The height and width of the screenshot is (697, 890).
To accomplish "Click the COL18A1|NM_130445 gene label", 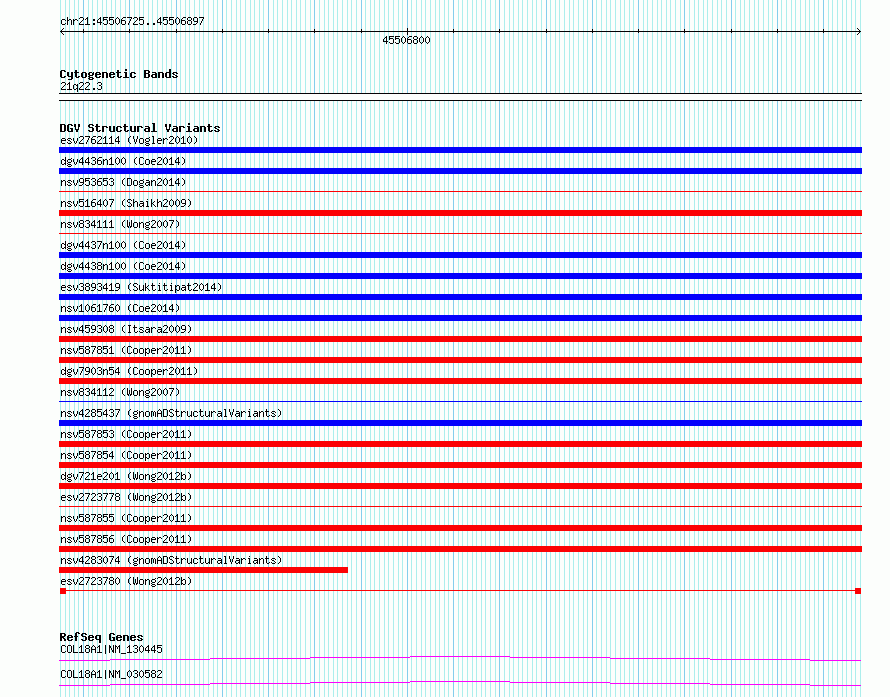I will 111,649.
